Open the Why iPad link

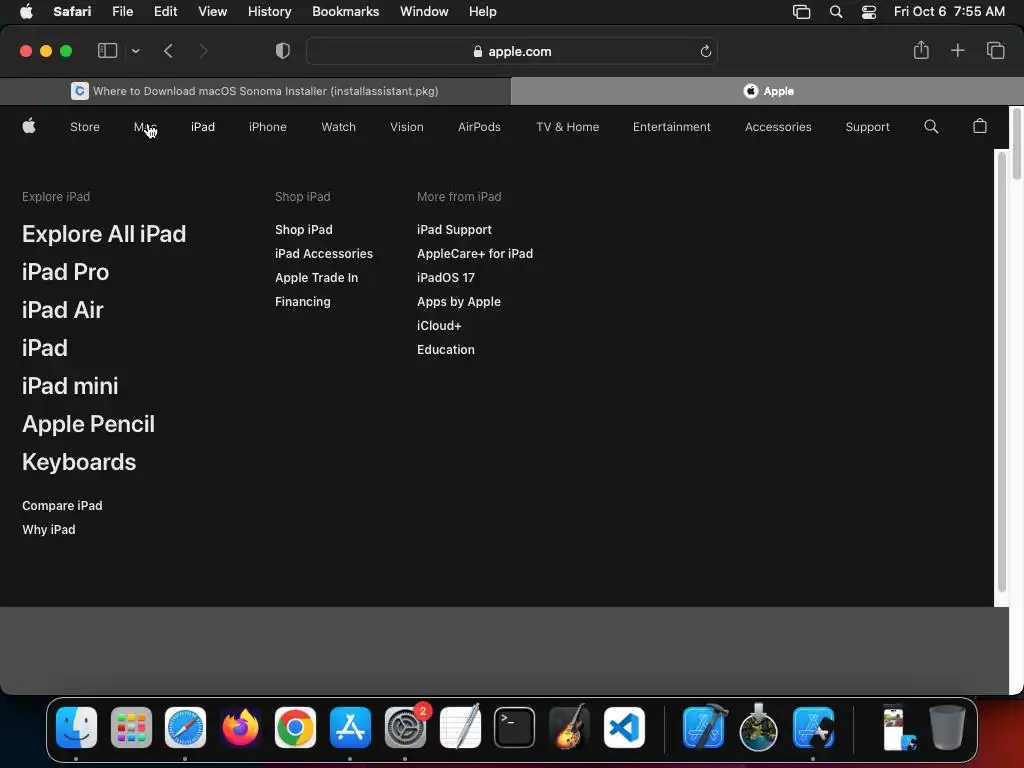click(x=48, y=530)
